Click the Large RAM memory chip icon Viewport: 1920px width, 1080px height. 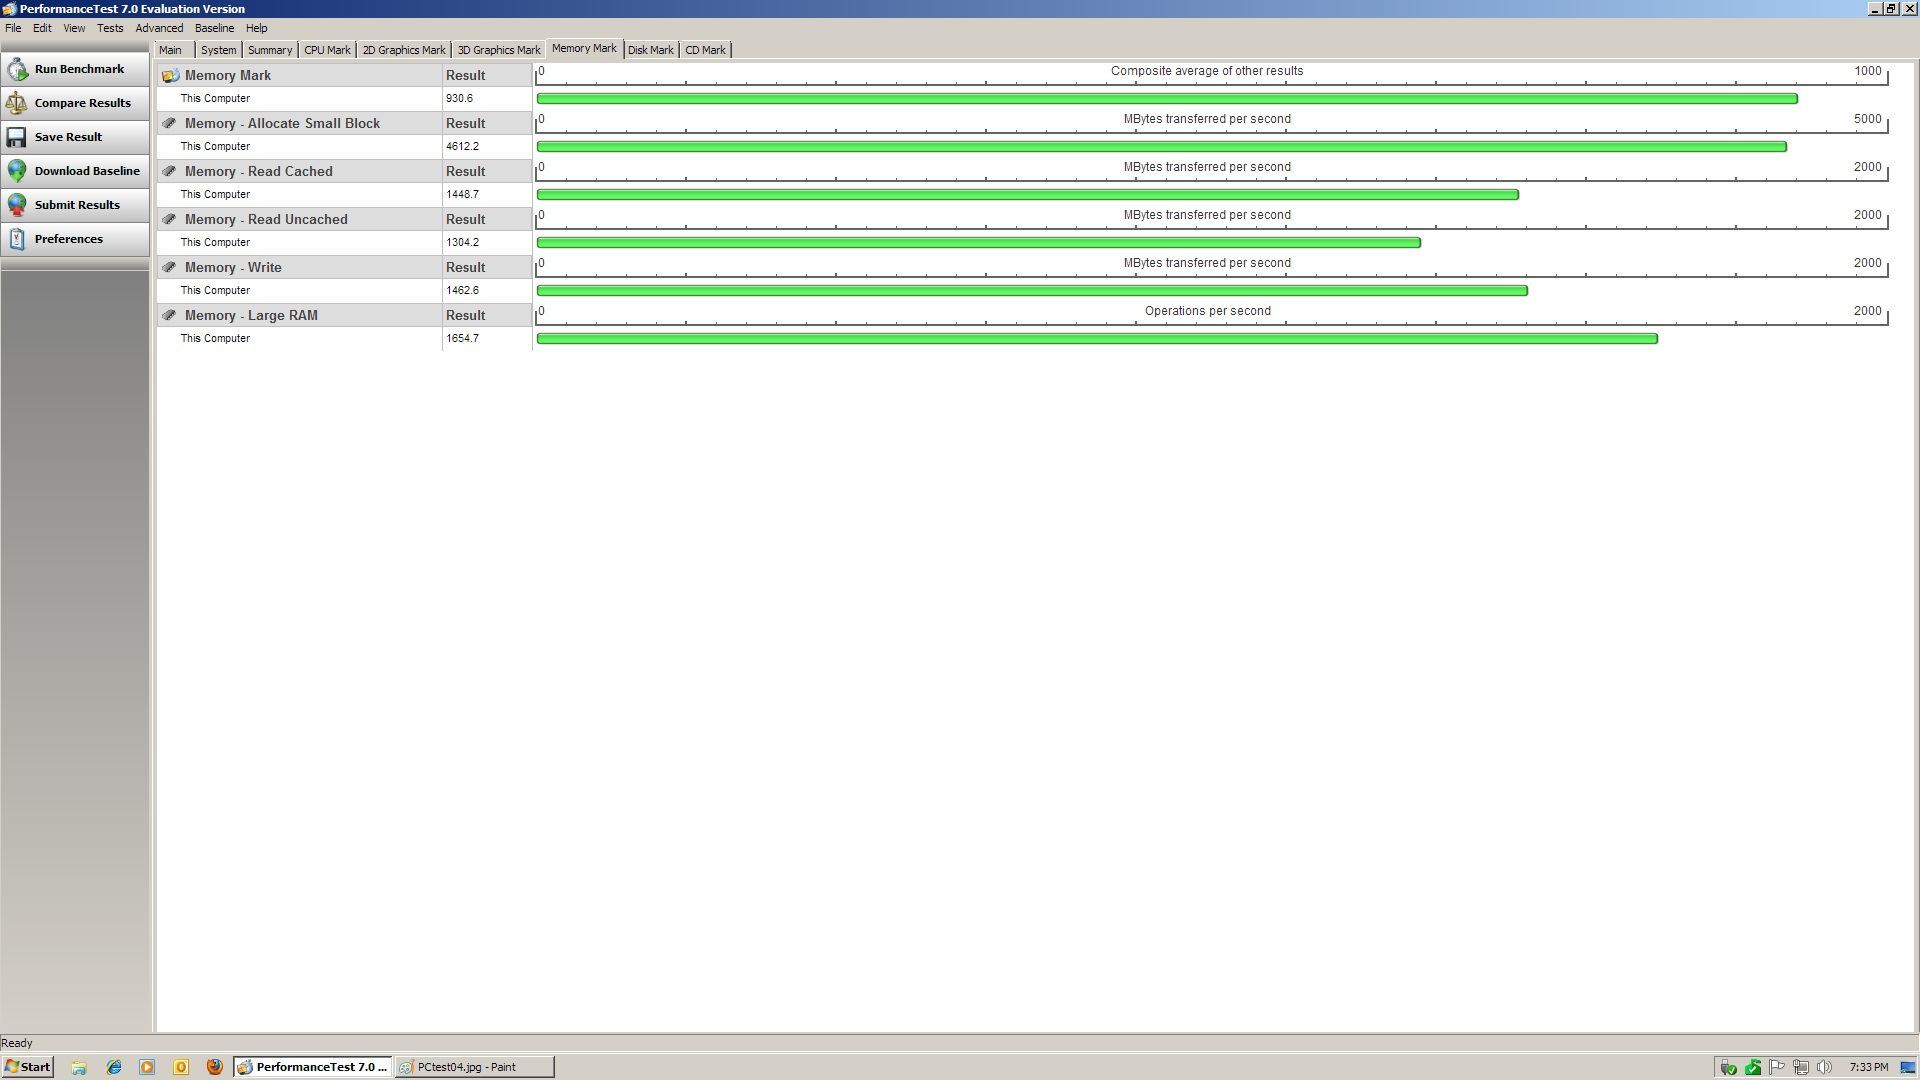170,315
